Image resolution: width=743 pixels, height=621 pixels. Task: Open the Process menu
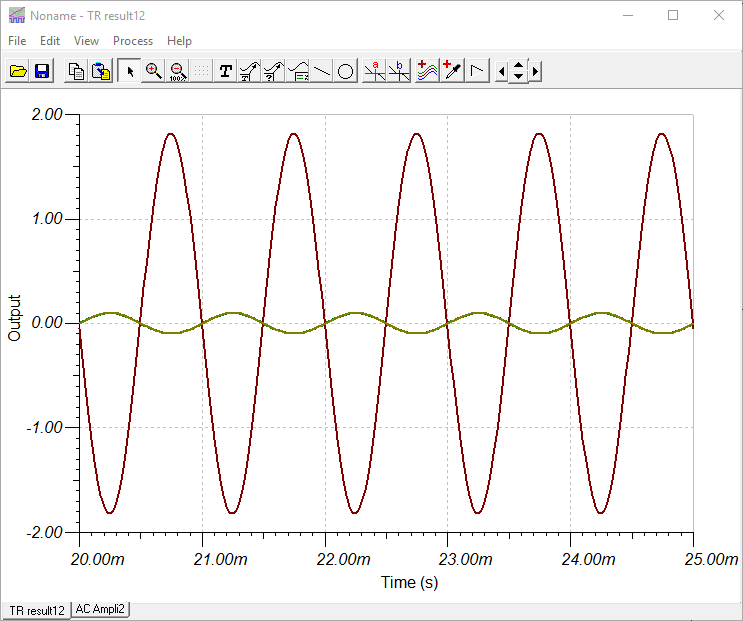tap(133, 41)
